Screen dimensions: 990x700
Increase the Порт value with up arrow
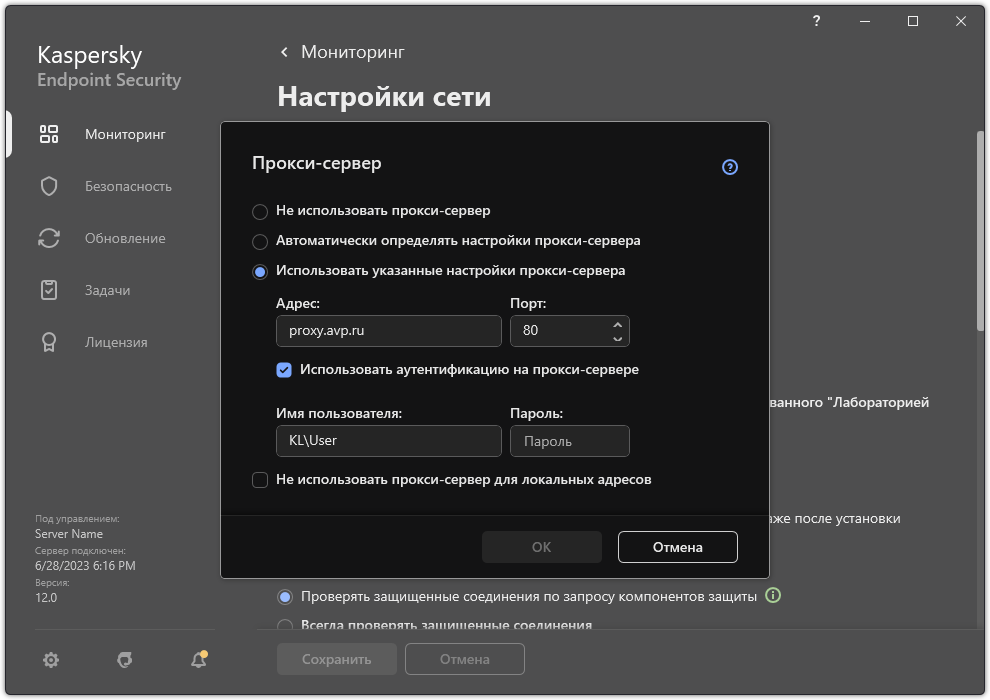click(618, 324)
